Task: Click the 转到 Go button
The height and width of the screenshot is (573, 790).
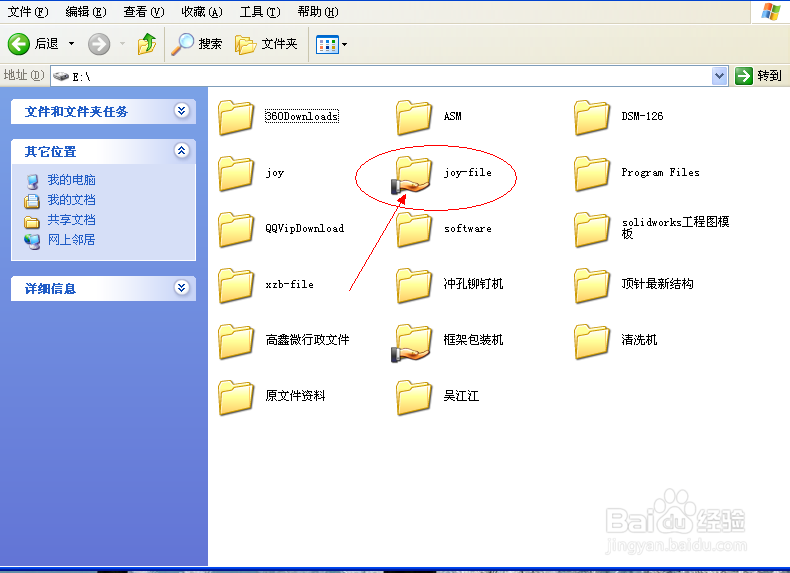Action: [x=758, y=76]
